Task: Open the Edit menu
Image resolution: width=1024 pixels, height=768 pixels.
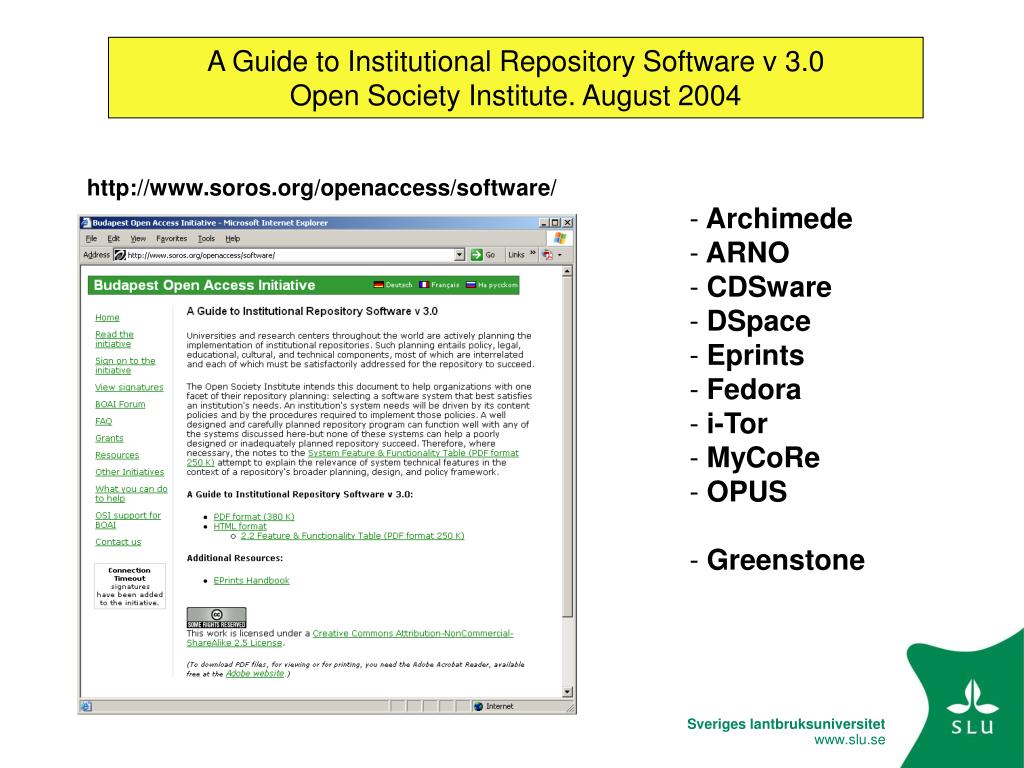Action: pyautogui.click(x=114, y=239)
